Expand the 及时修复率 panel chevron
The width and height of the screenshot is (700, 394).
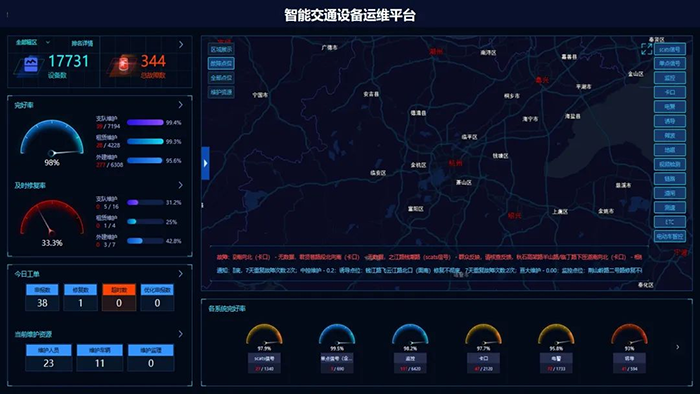[180, 185]
